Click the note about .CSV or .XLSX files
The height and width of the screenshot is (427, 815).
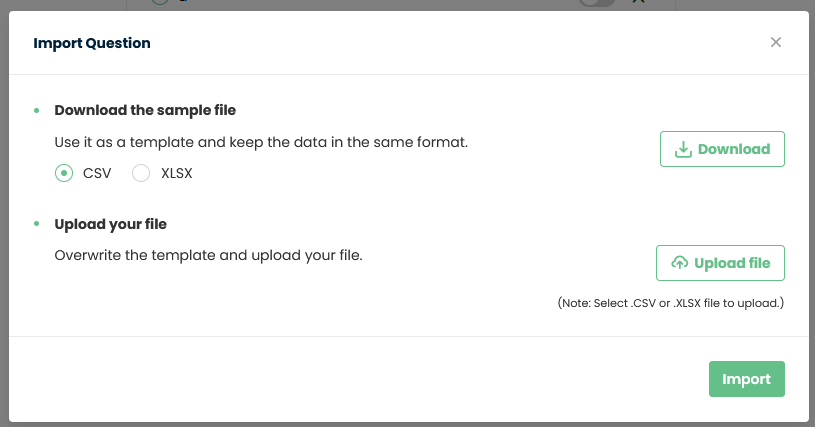(x=671, y=303)
